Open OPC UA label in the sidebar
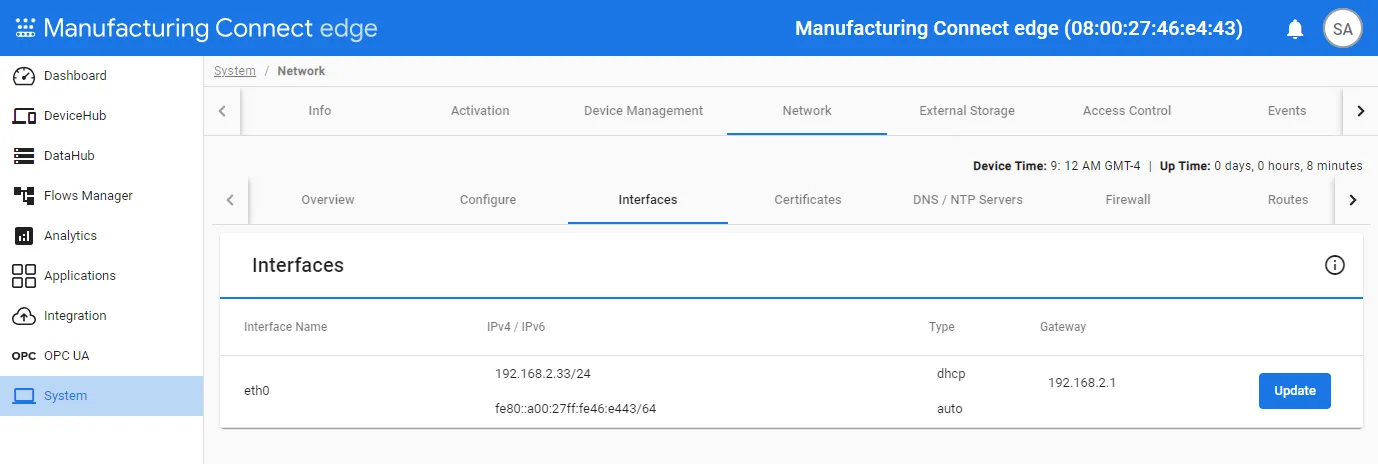Image resolution: width=1378 pixels, height=464 pixels. pyautogui.click(x=67, y=356)
